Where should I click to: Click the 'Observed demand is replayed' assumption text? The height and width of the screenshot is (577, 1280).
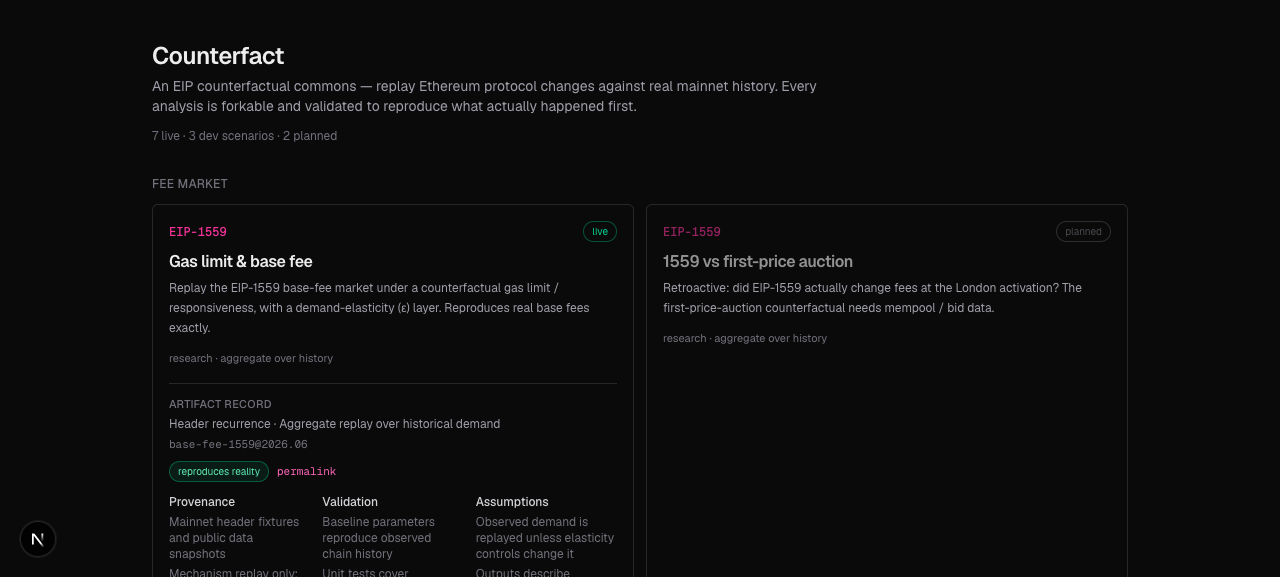point(545,538)
